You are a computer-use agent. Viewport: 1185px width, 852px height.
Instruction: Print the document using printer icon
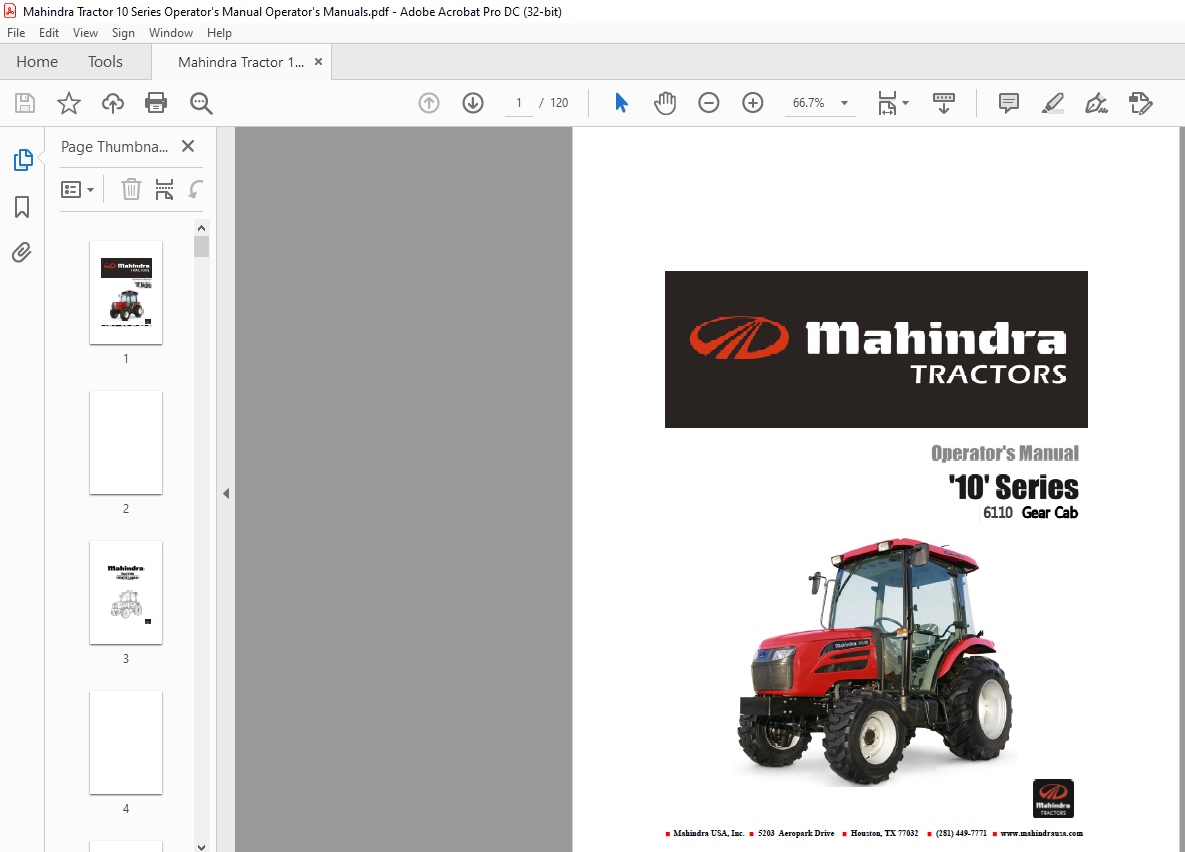coord(156,103)
